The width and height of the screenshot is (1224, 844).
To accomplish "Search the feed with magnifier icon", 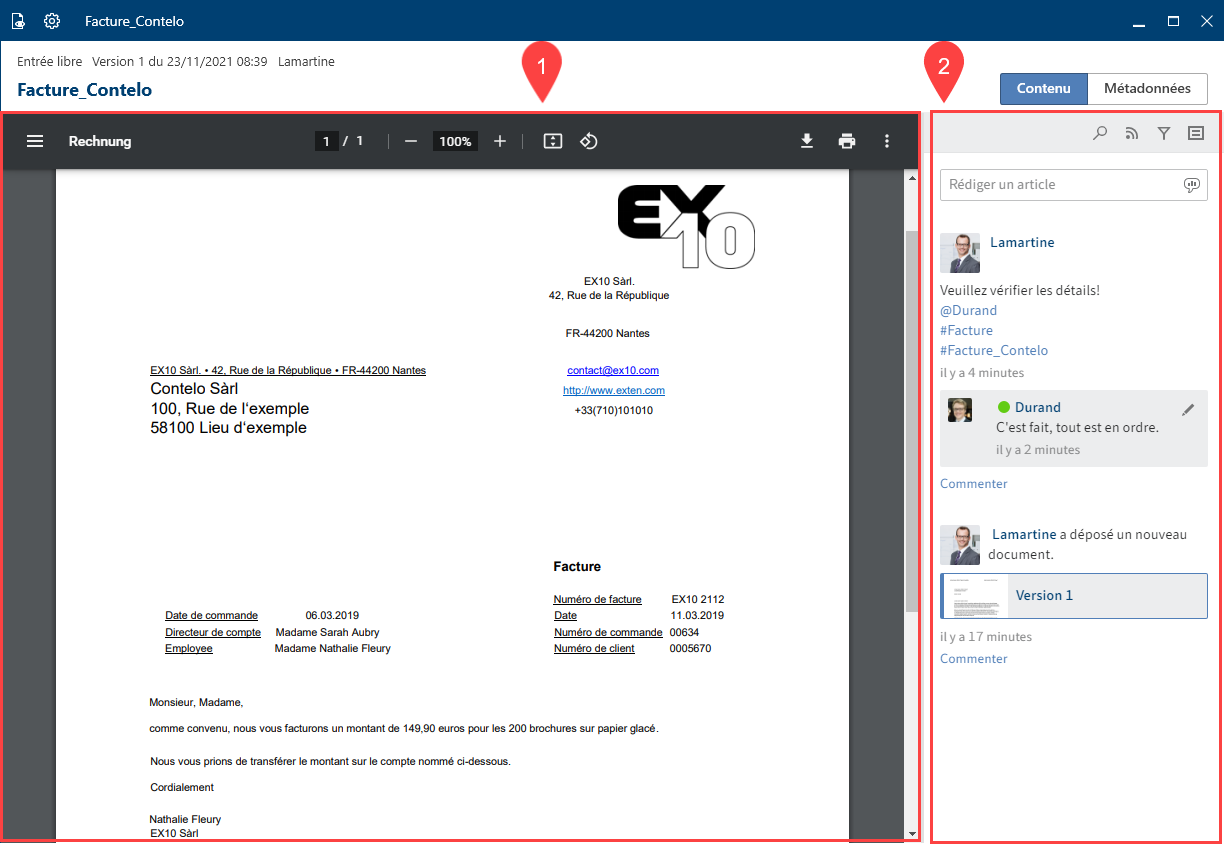I will [1100, 133].
